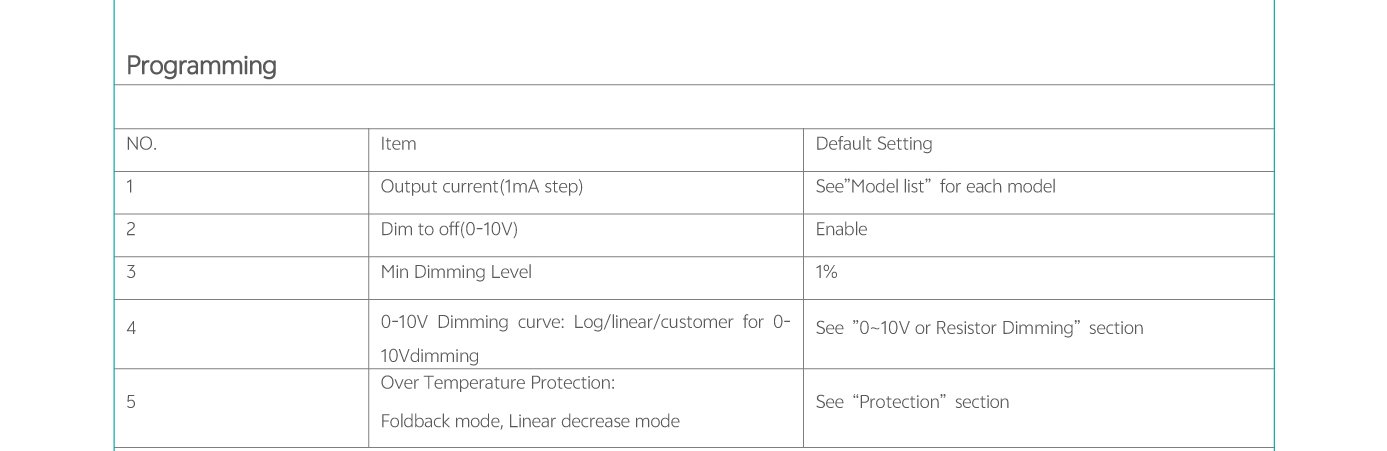Click row number 2 cell
Viewport: 1387px width, 451px height.
tap(131, 229)
